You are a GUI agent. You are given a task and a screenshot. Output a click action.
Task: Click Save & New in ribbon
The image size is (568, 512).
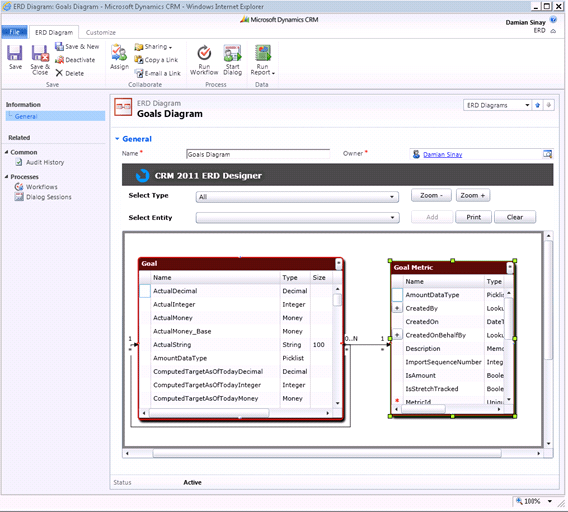click(x=77, y=46)
